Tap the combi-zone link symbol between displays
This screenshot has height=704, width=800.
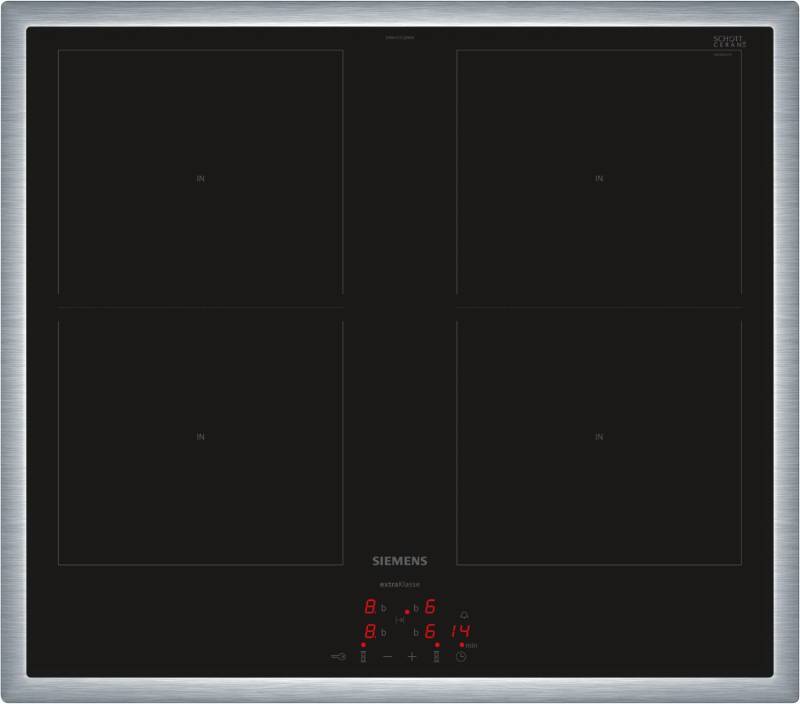point(400,620)
